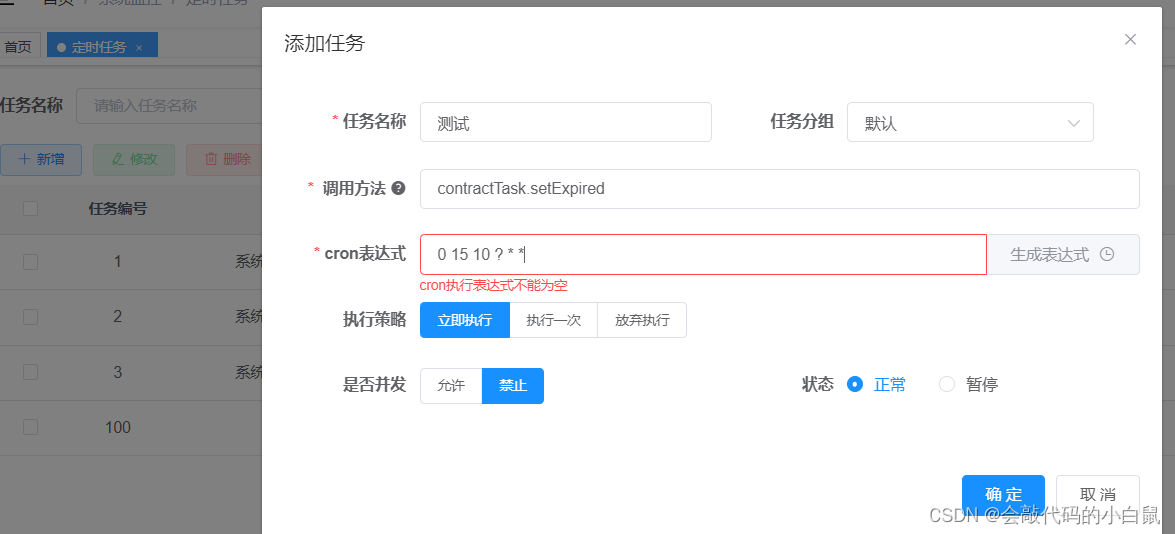Close the 定时任务 tab with its x
Viewport: 1175px width, 534px height.
coord(139,47)
